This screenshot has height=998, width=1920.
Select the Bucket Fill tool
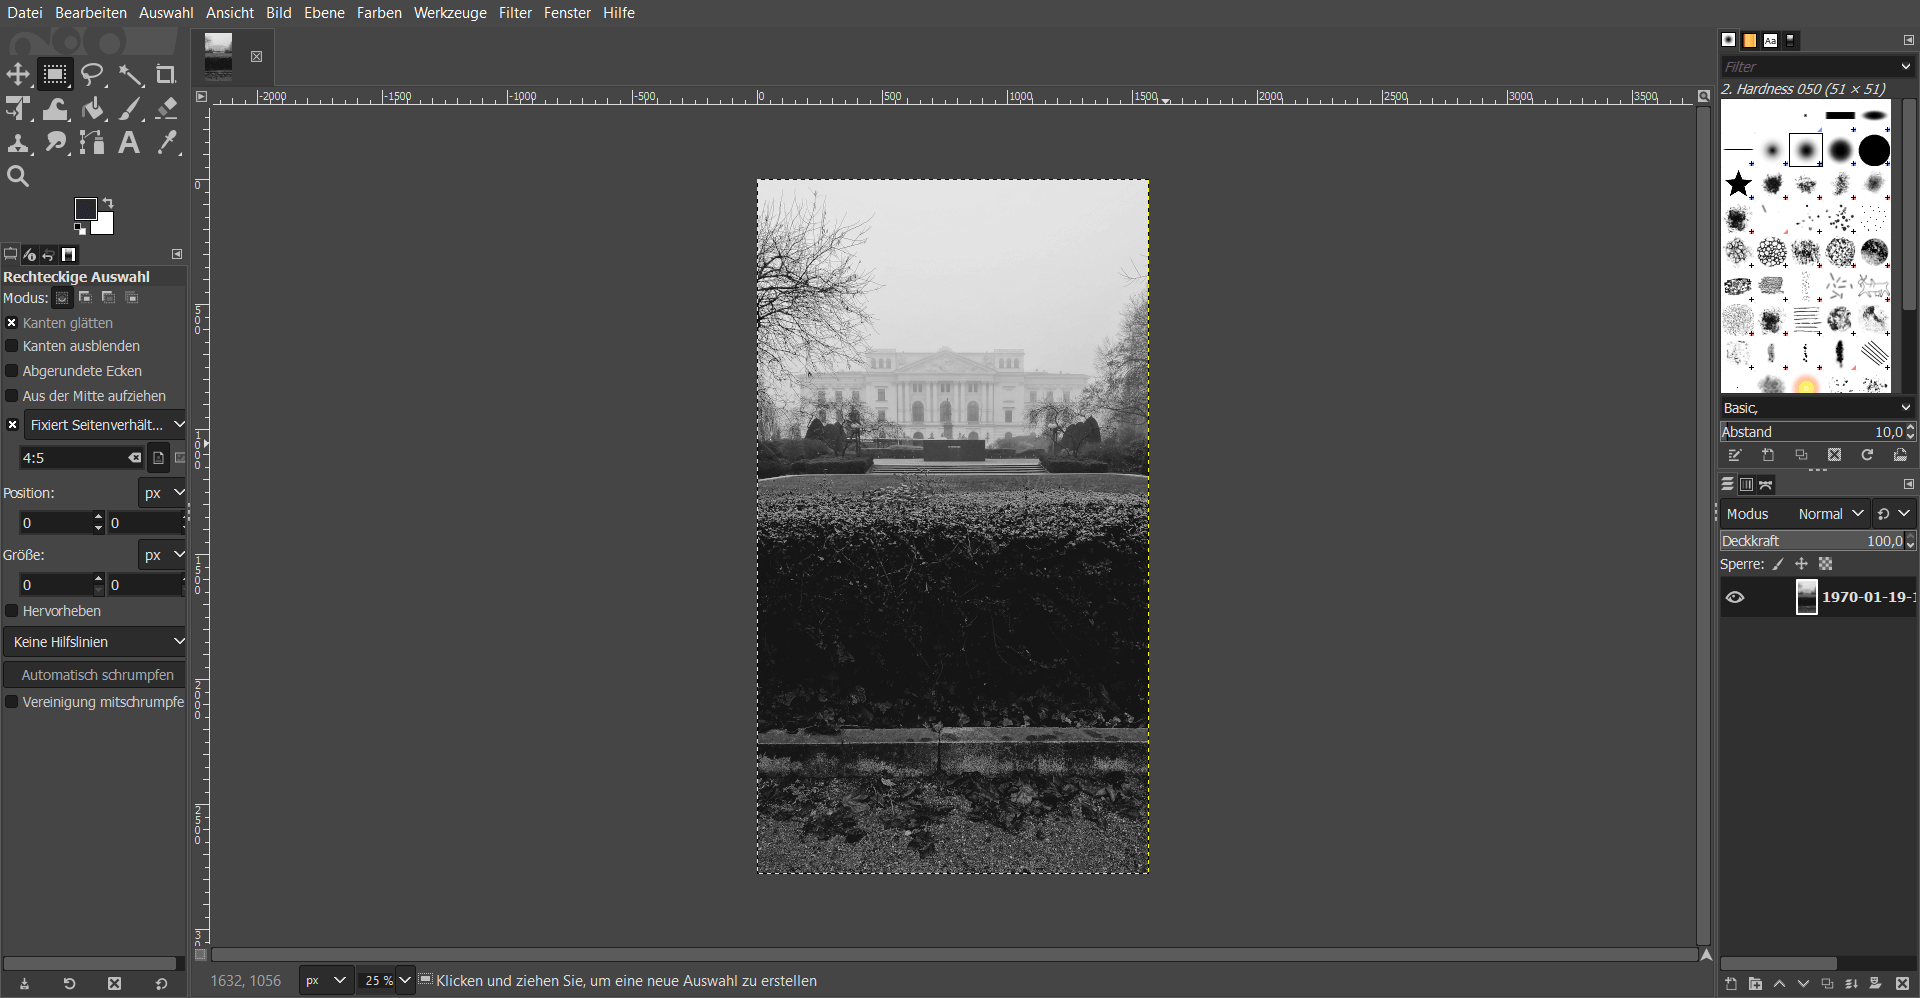(x=93, y=109)
